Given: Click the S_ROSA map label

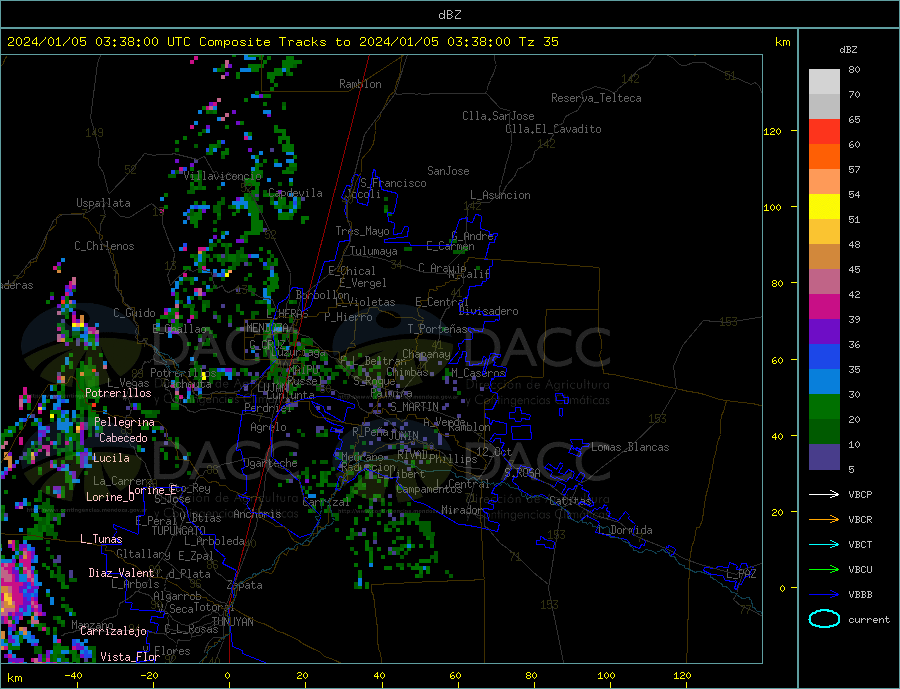Looking at the screenshot, I should coord(522,473).
